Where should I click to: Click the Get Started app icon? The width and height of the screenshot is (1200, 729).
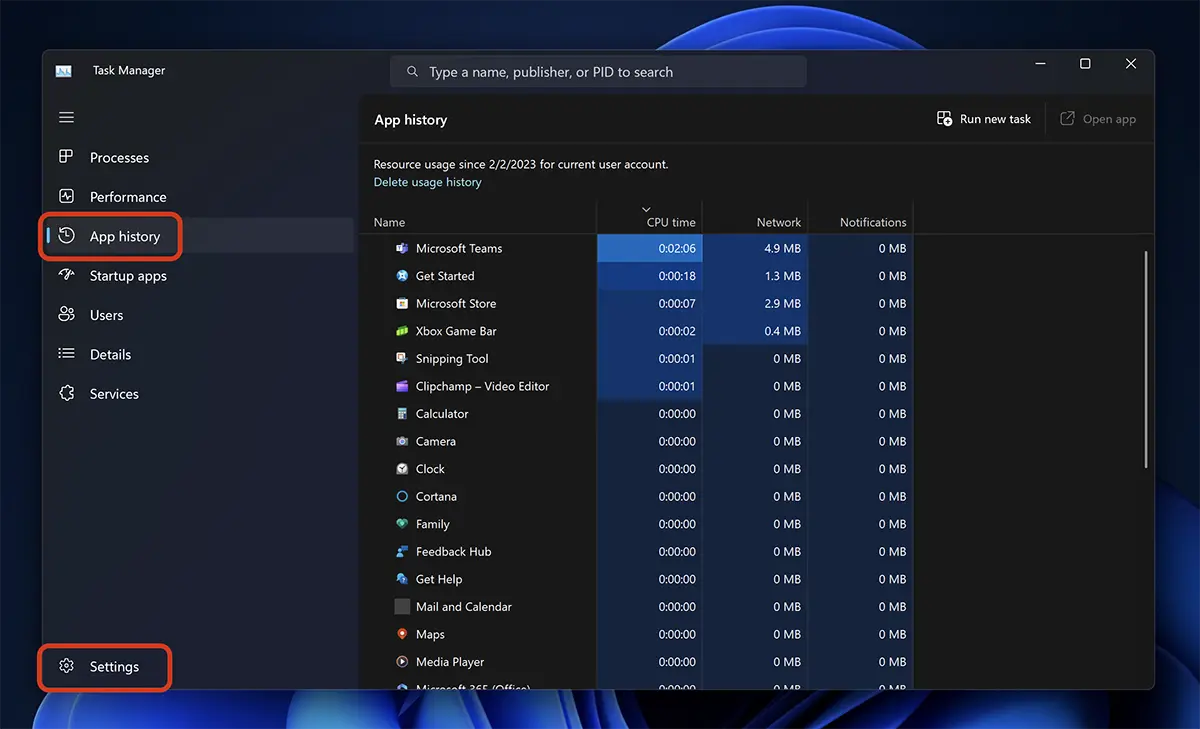402,276
